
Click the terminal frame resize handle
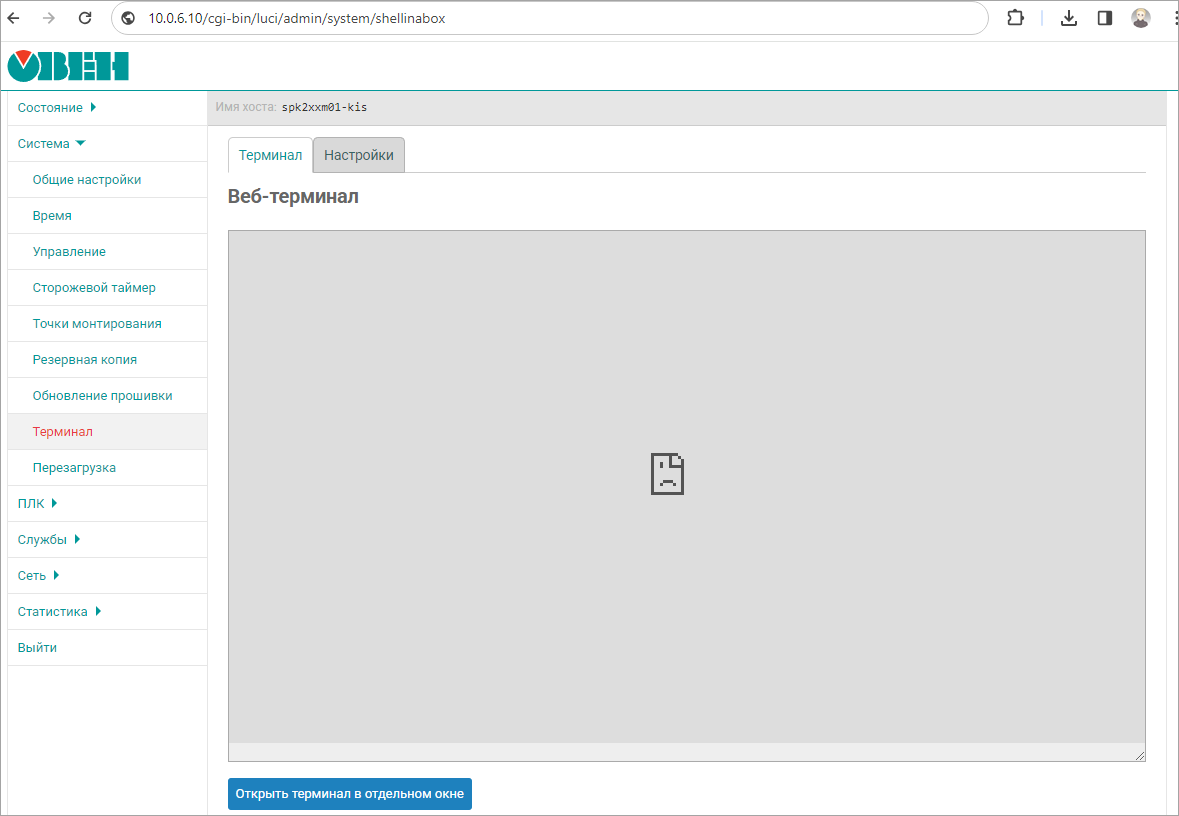point(1139,755)
